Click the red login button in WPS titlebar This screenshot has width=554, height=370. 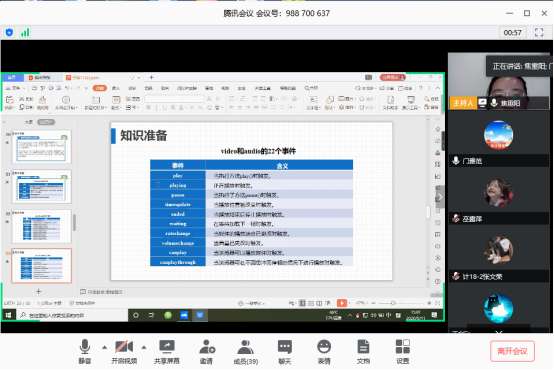[x=392, y=77]
